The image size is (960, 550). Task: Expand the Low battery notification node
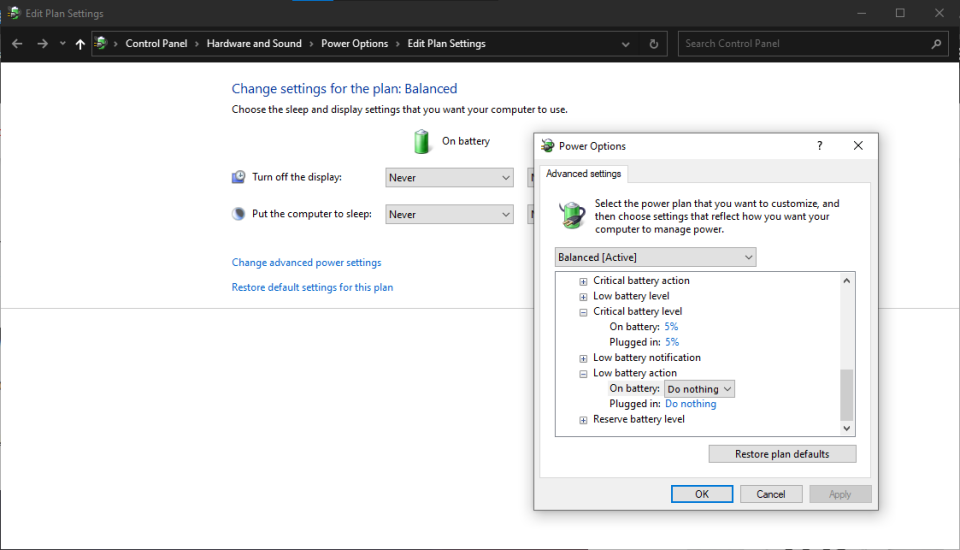[x=584, y=358]
